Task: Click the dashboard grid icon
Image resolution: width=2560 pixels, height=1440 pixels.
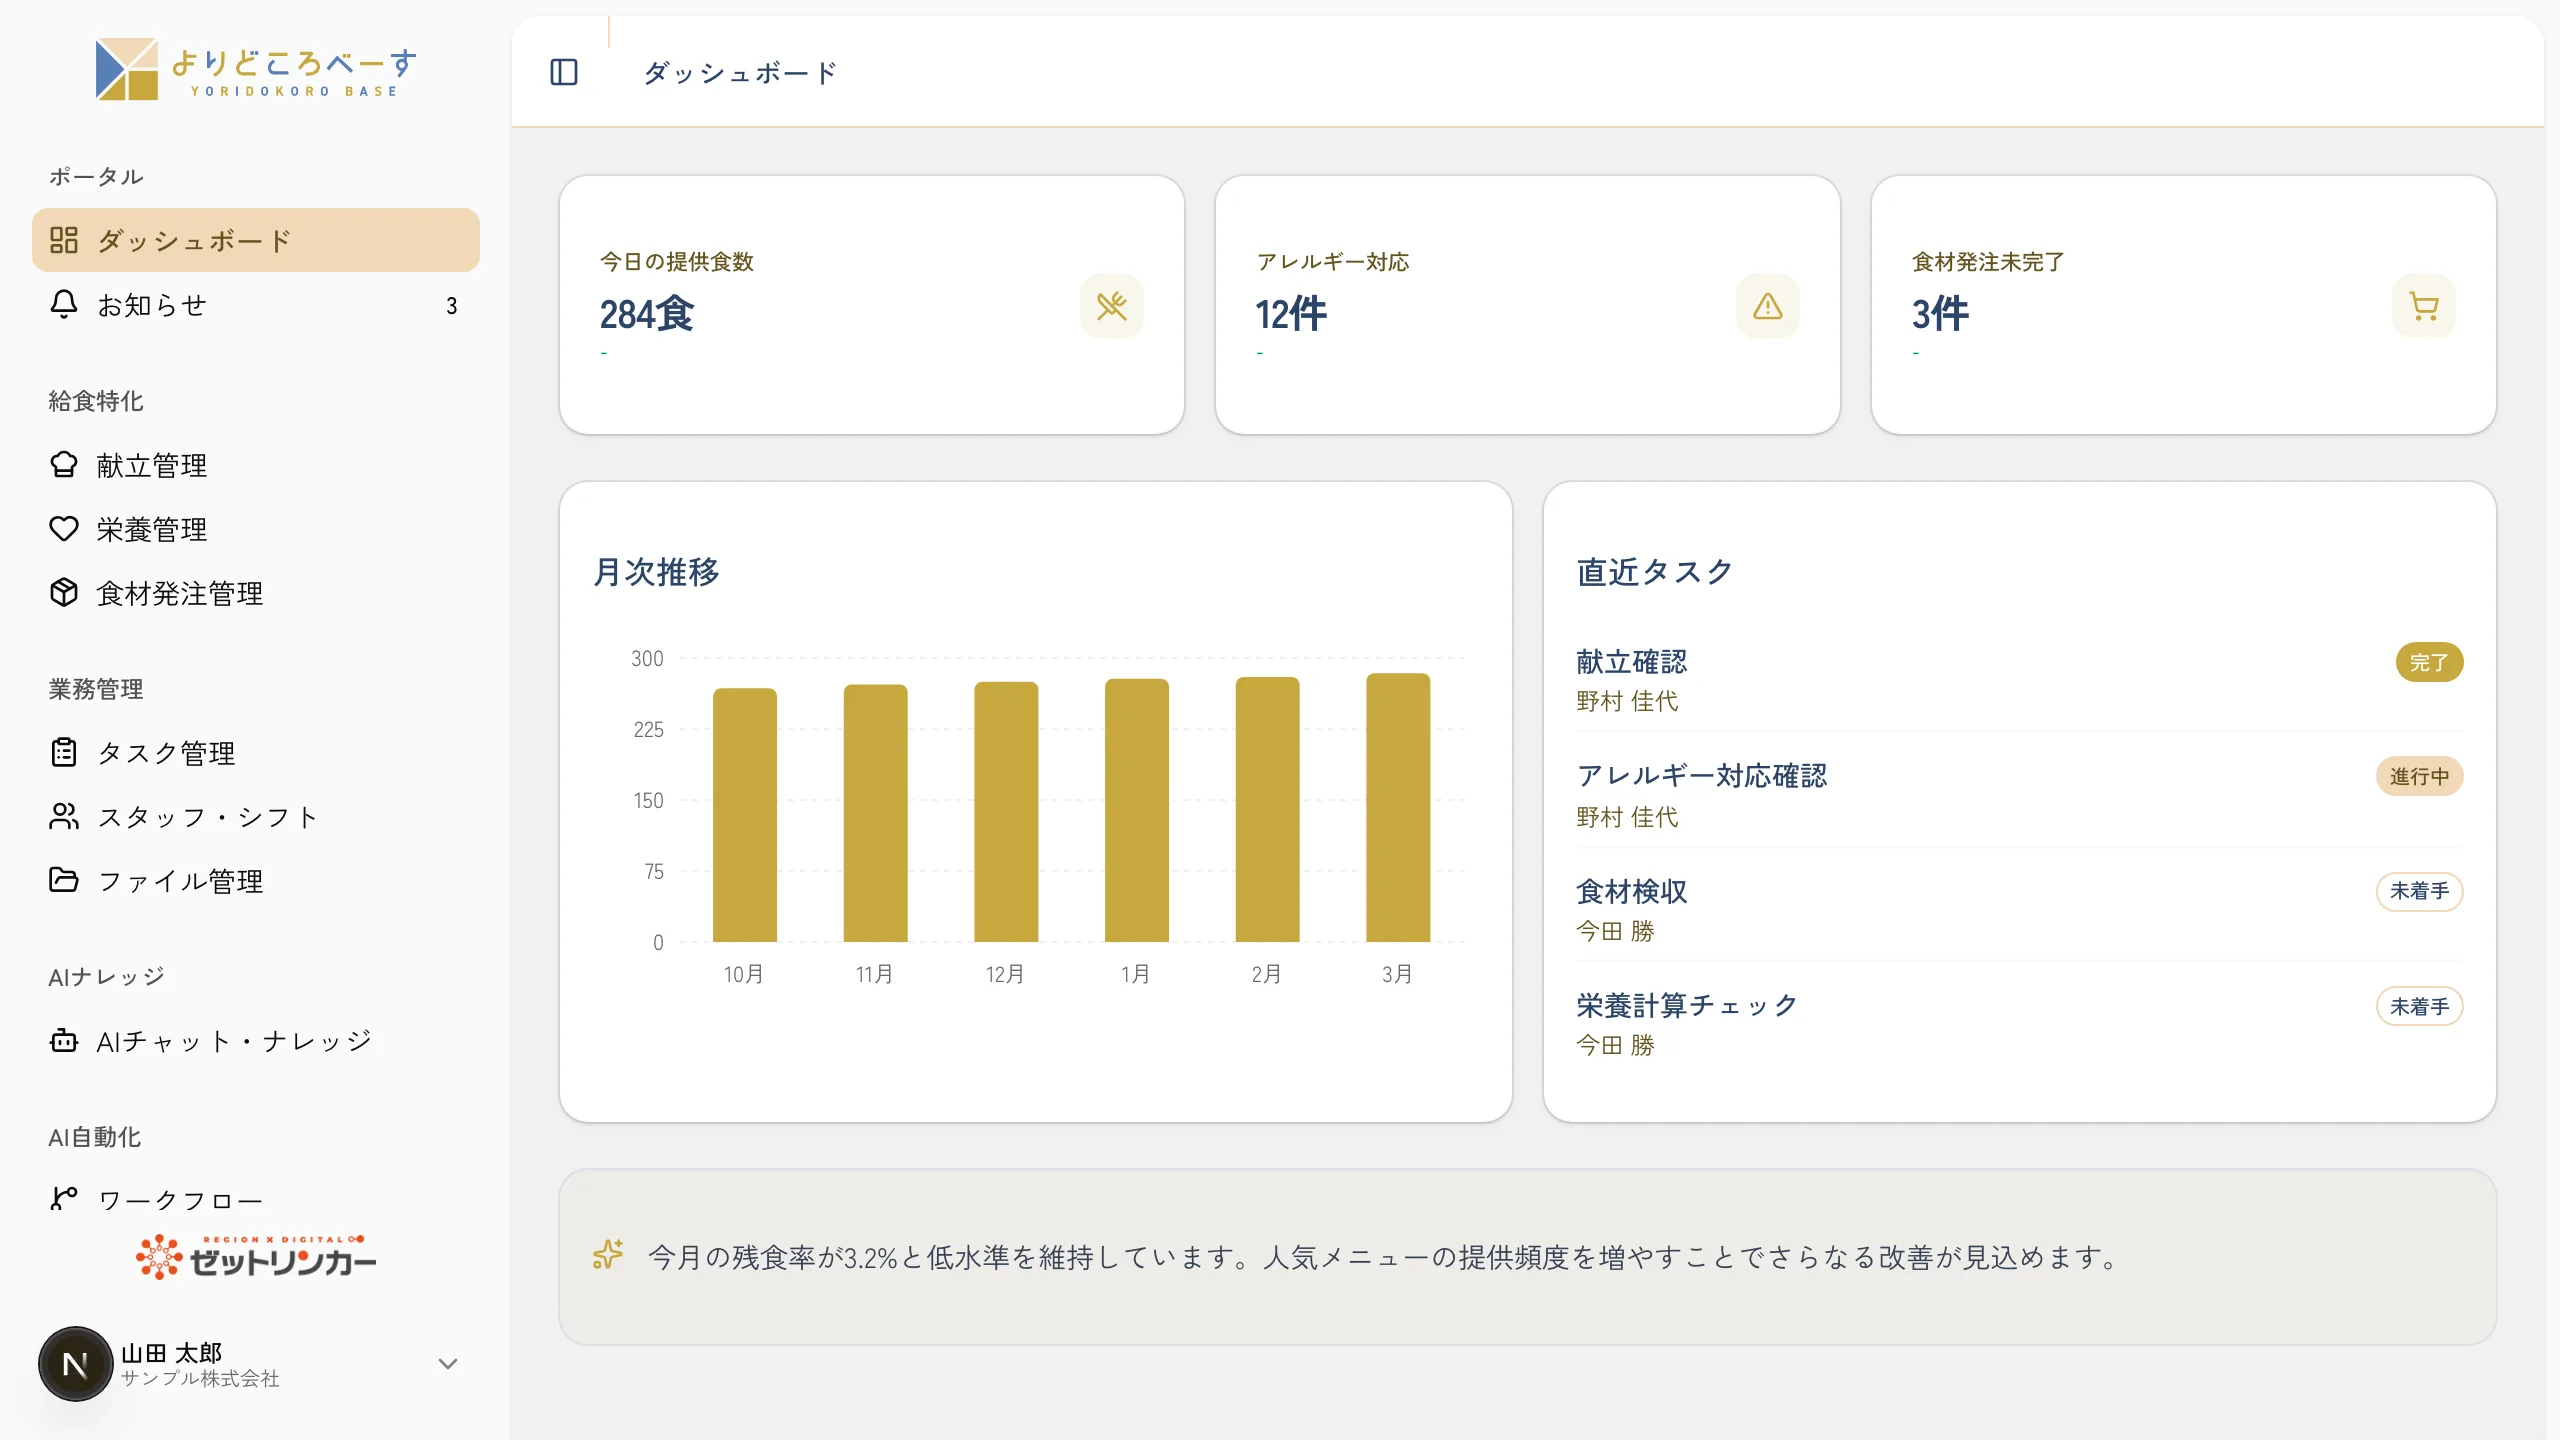Action: 64,240
